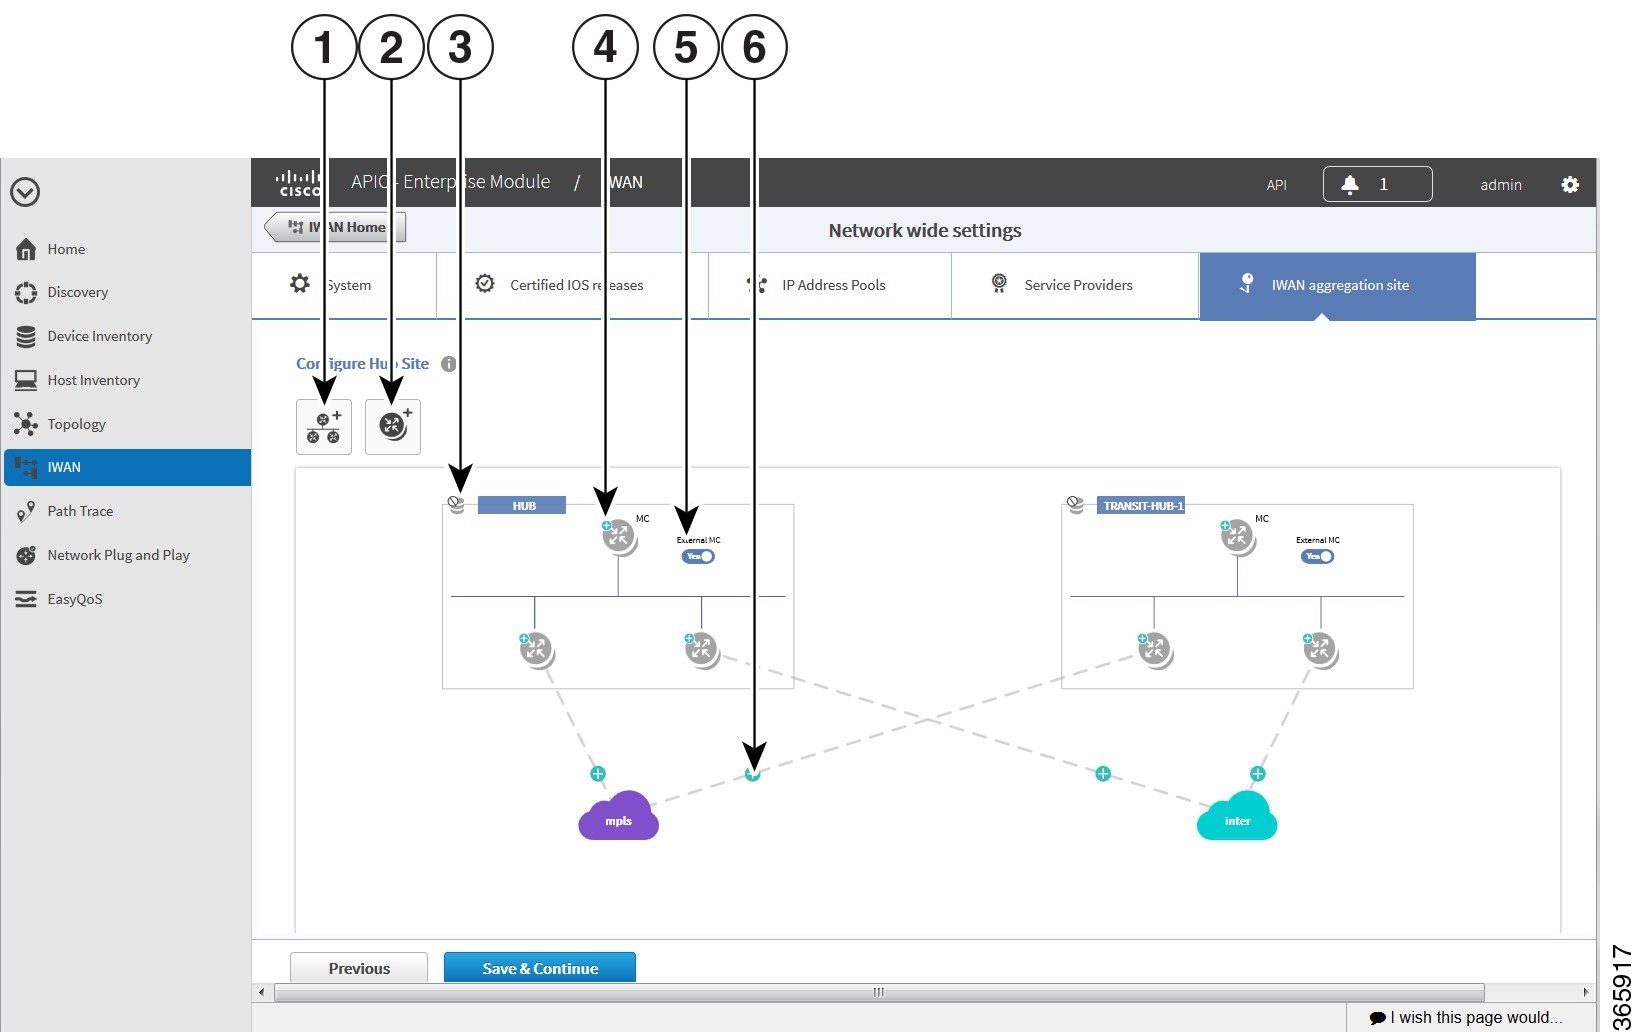Toggle External MC switch in TRANSIT-HUB-1
1632x1032 pixels.
1317,557
